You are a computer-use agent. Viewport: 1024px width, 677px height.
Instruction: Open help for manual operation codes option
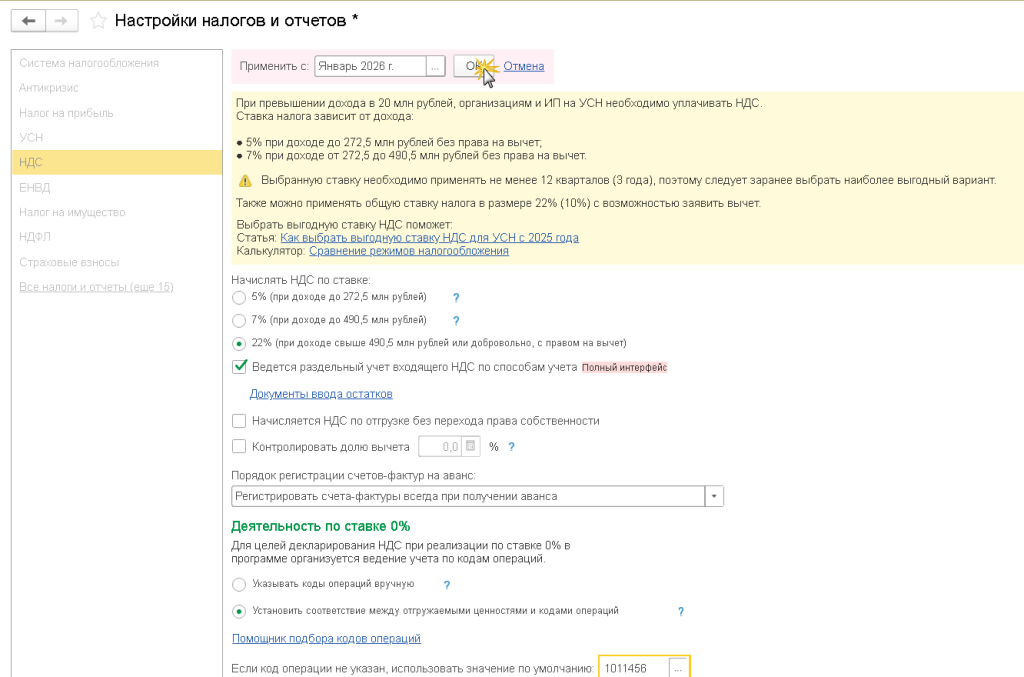[x=447, y=585]
